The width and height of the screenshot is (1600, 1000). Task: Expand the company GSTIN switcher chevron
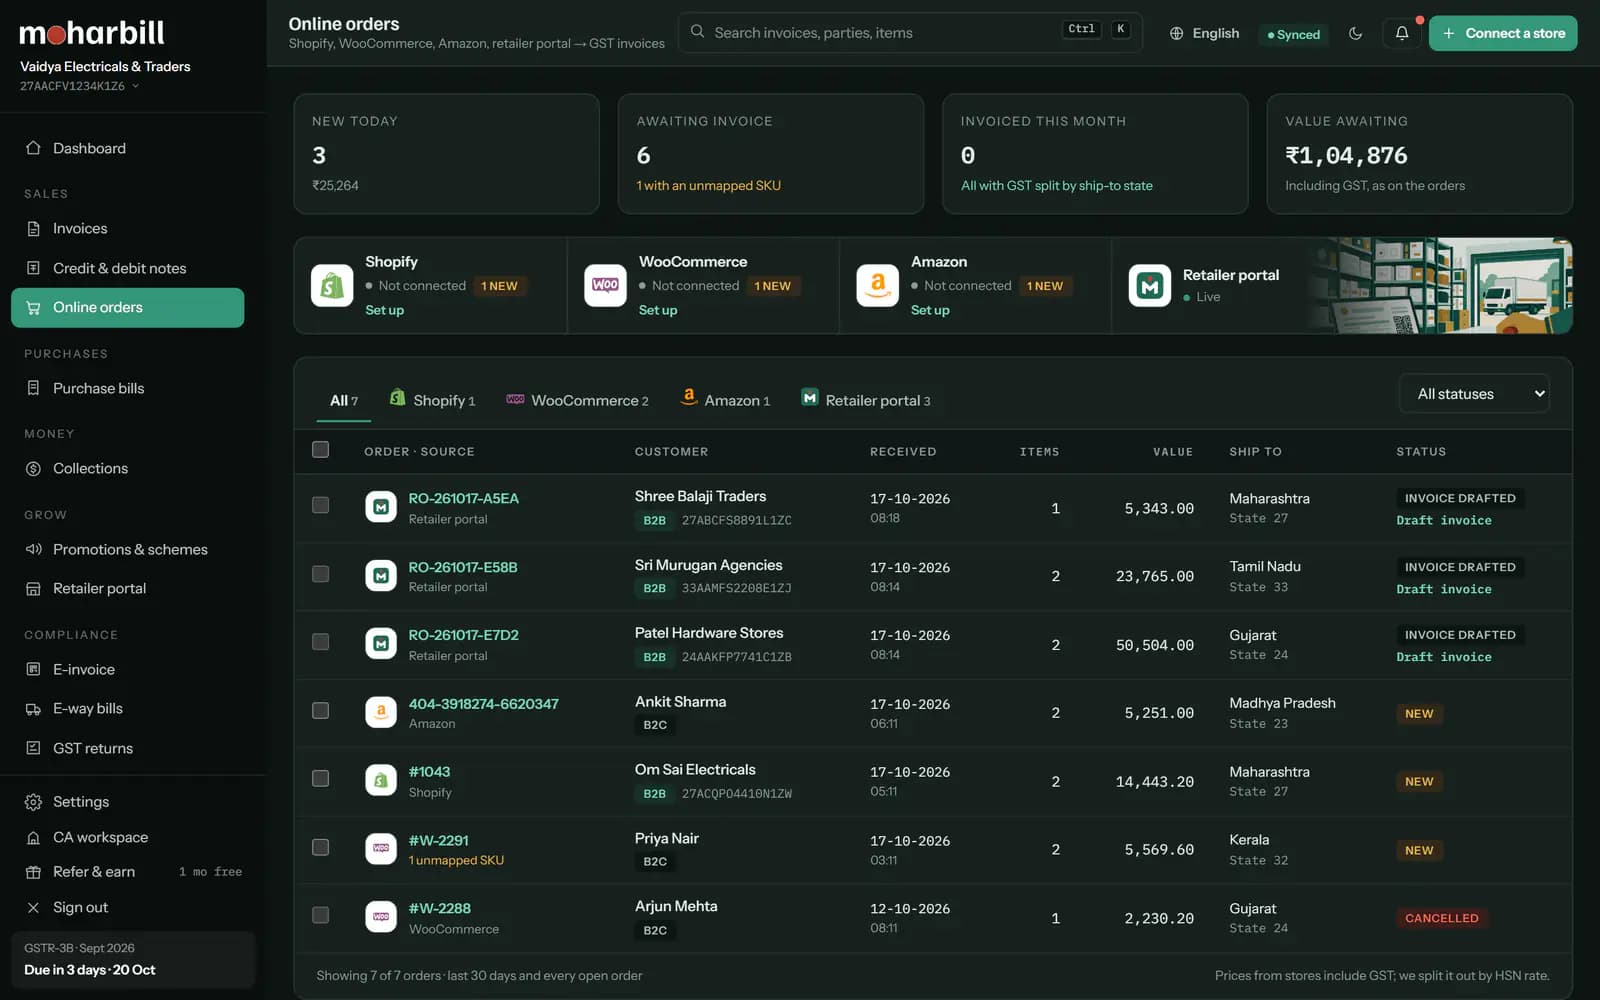click(x=135, y=86)
